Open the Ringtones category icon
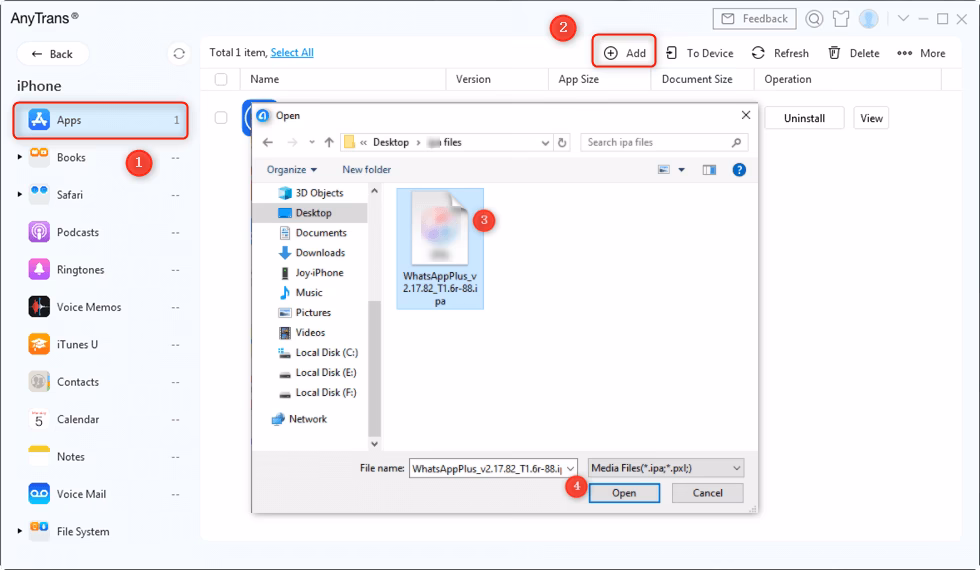Screen dimensions: 980x570 pyautogui.click(x=39, y=269)
